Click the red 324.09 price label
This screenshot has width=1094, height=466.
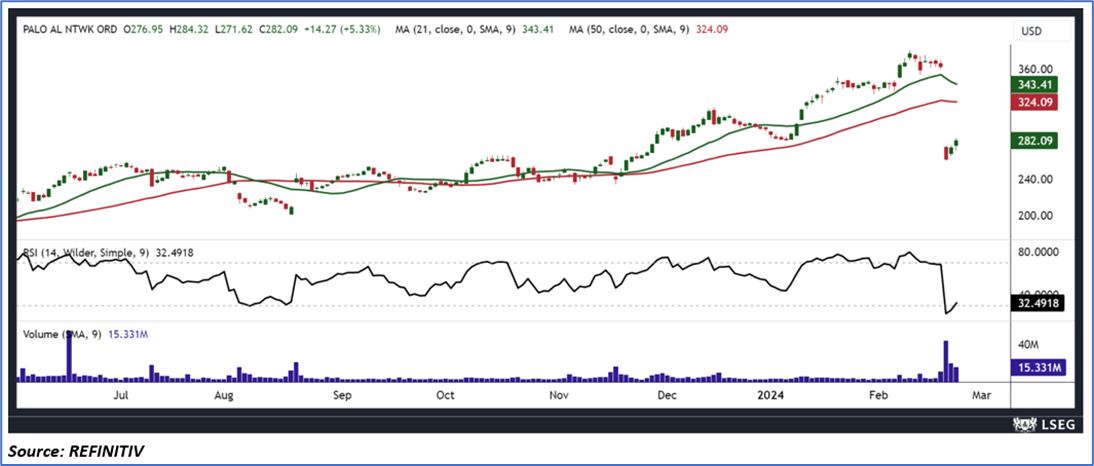tap(1036, 103)
